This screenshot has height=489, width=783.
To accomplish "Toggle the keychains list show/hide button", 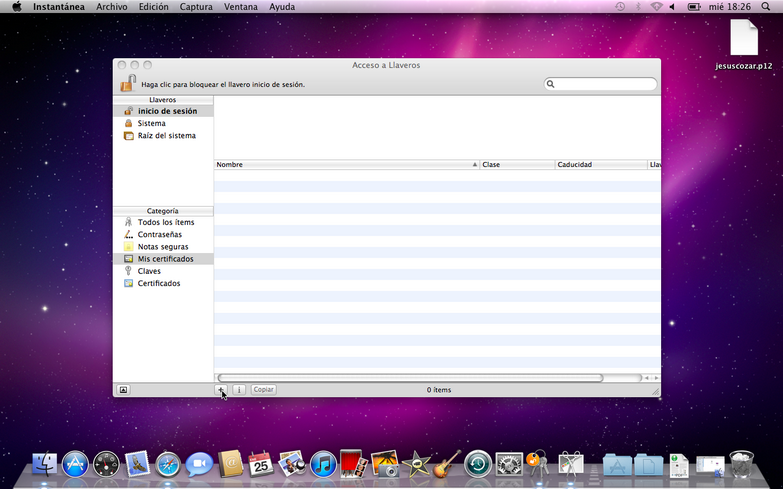I will 123,390.
